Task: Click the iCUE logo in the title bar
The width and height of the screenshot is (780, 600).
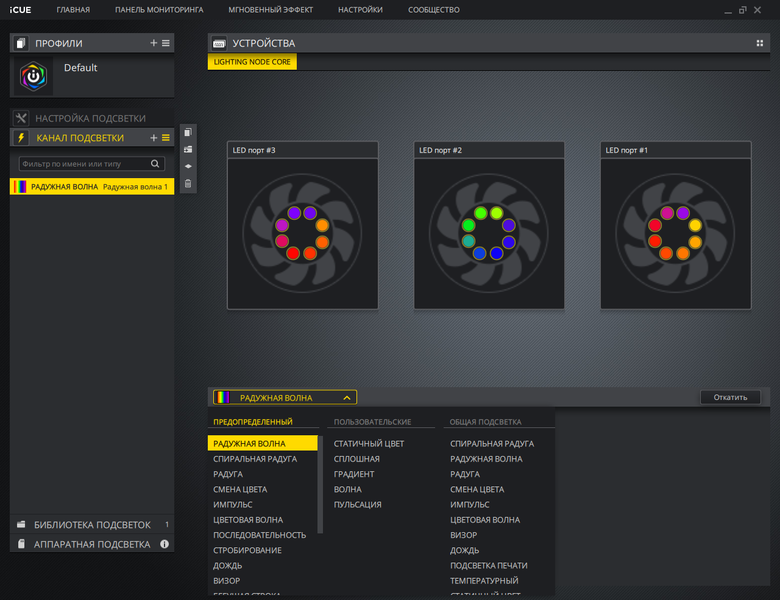Action: [20, 10]
